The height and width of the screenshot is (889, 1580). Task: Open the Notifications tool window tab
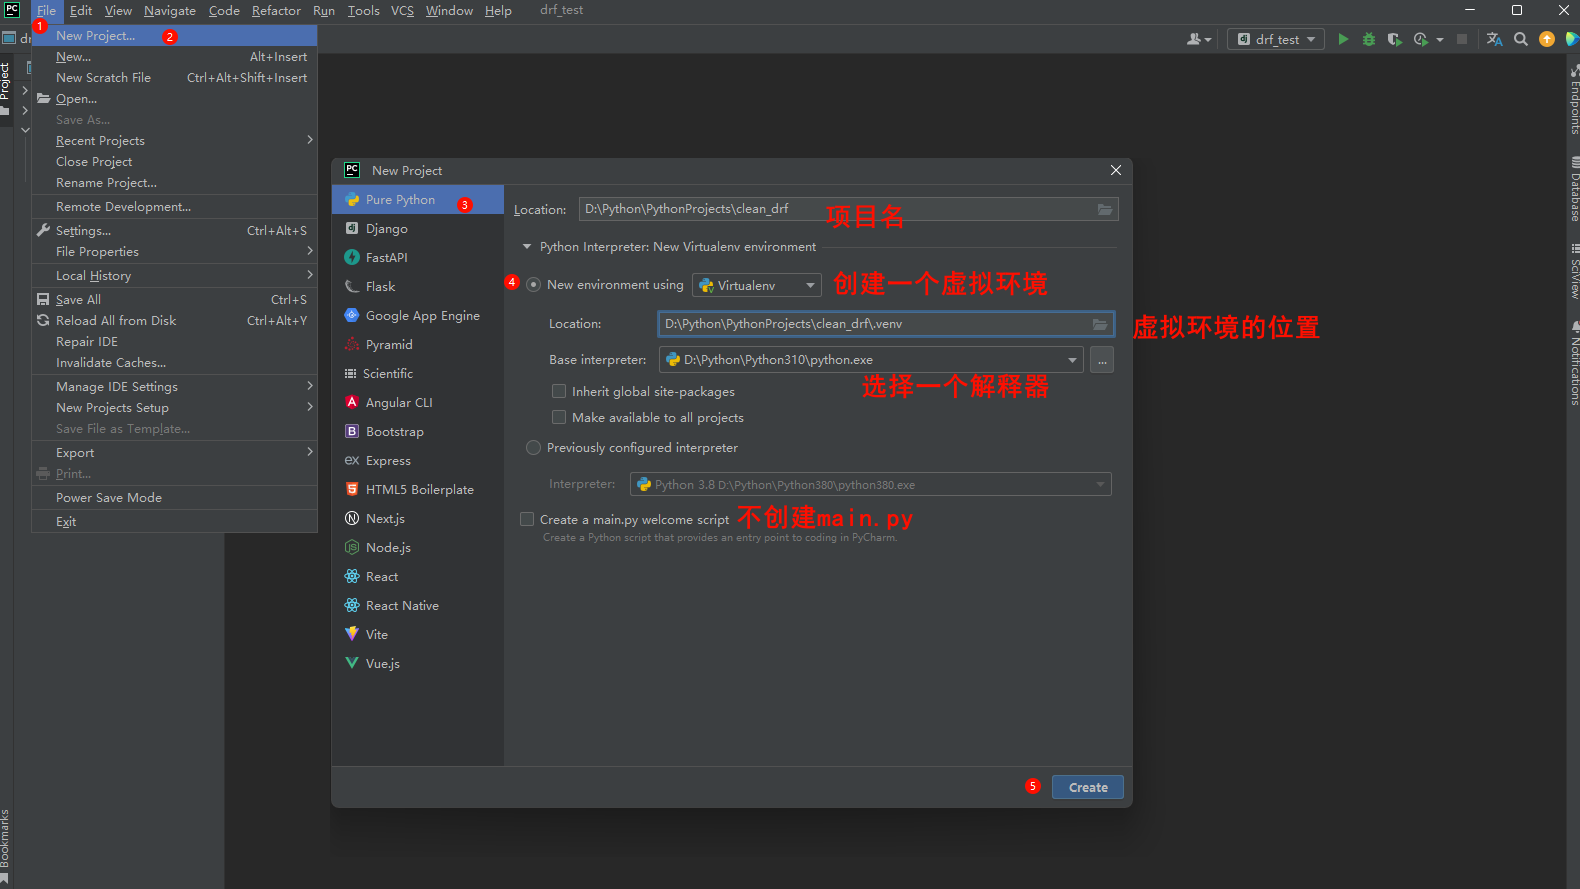click(x=1574, y=363)
